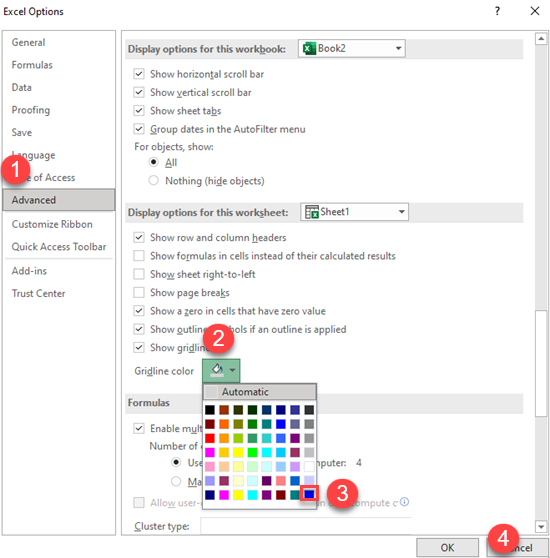Screen dimensions: 550x558
Task: Click the Gridline color dropdown arrow
Action: tap(232, 370)
